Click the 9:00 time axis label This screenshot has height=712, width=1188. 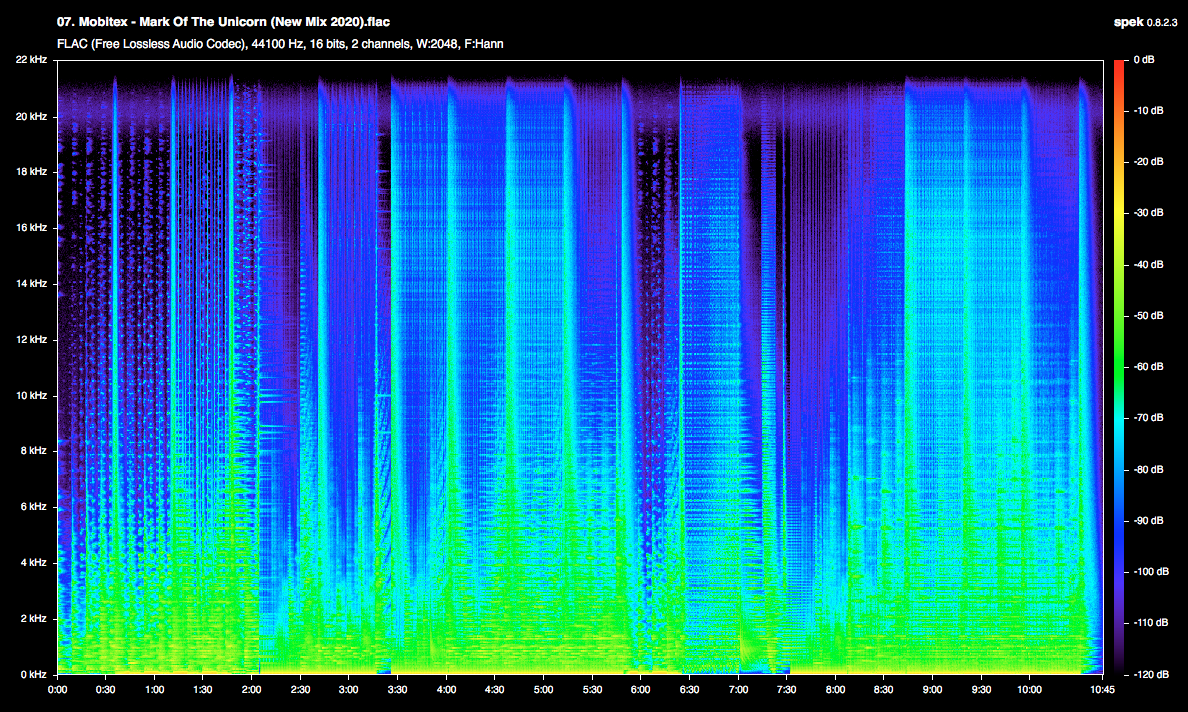(x=932, y=689)
